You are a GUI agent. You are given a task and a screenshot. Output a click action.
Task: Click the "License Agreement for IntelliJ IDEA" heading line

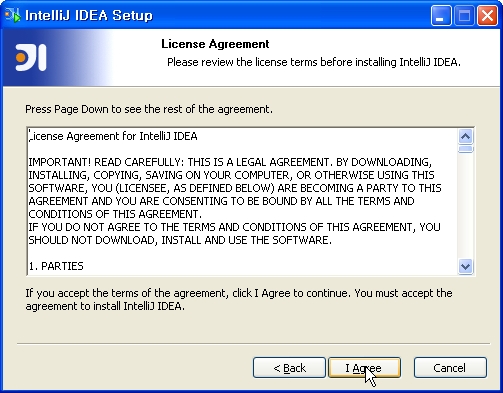click(113, 136)
